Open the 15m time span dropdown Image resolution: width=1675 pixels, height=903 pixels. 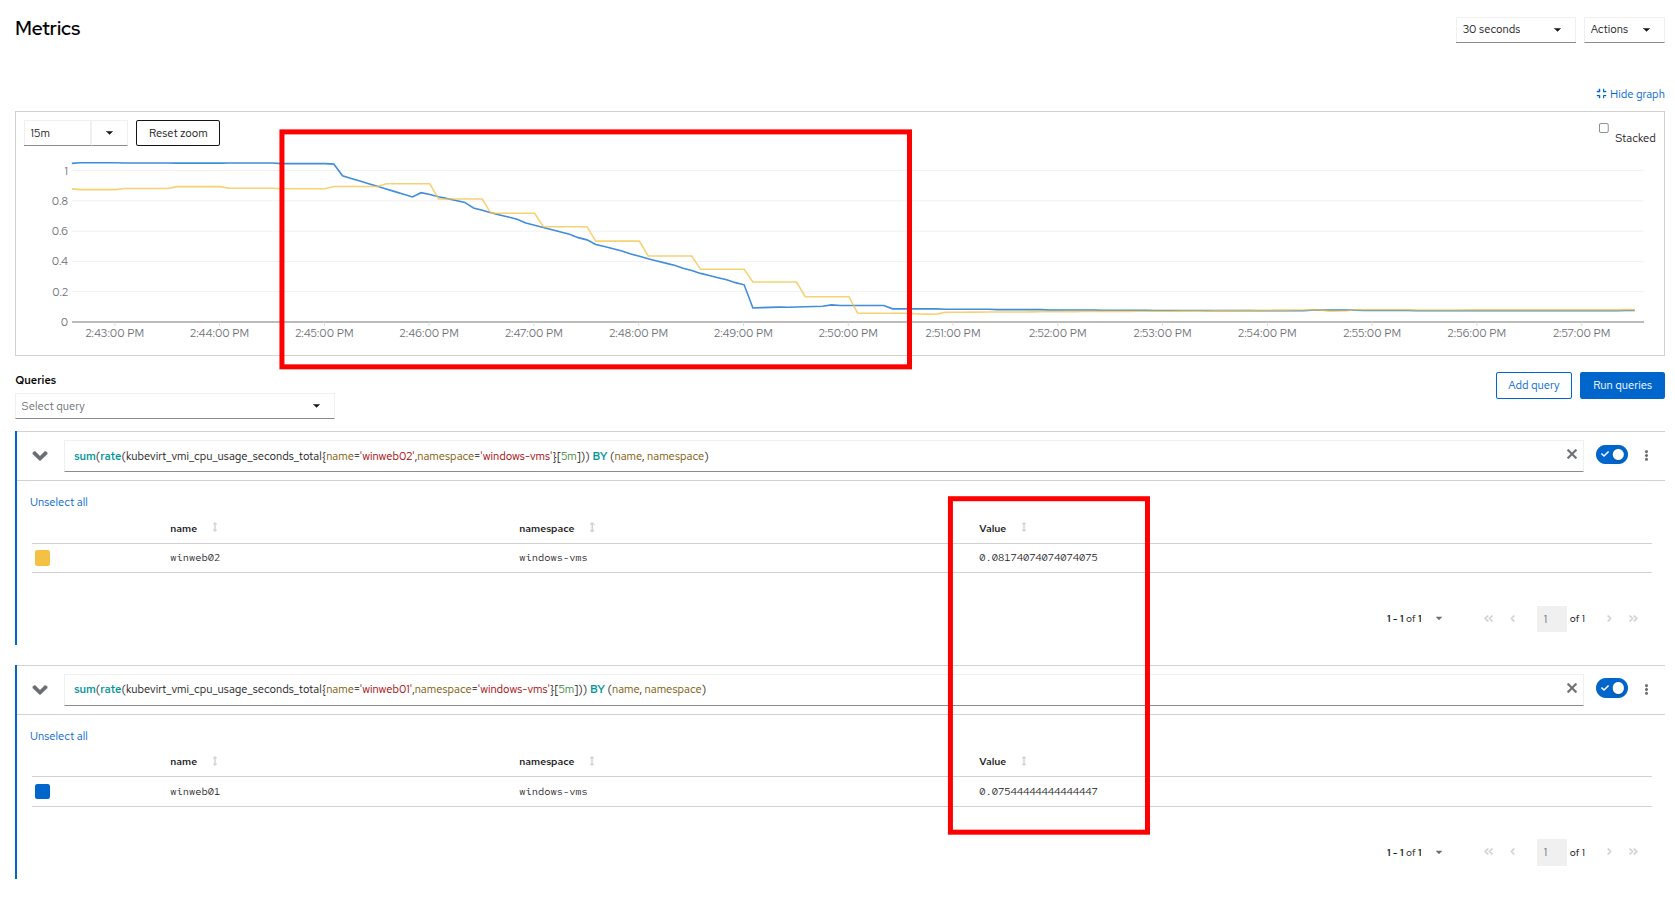(x=76, y=133)
